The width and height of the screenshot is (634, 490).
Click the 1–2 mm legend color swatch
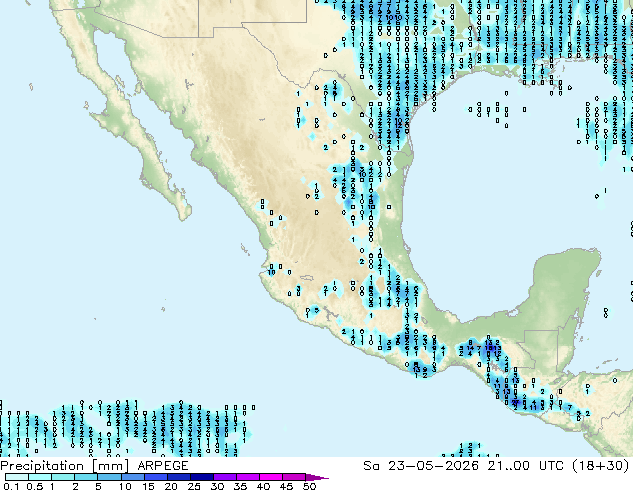pos(63,477)
